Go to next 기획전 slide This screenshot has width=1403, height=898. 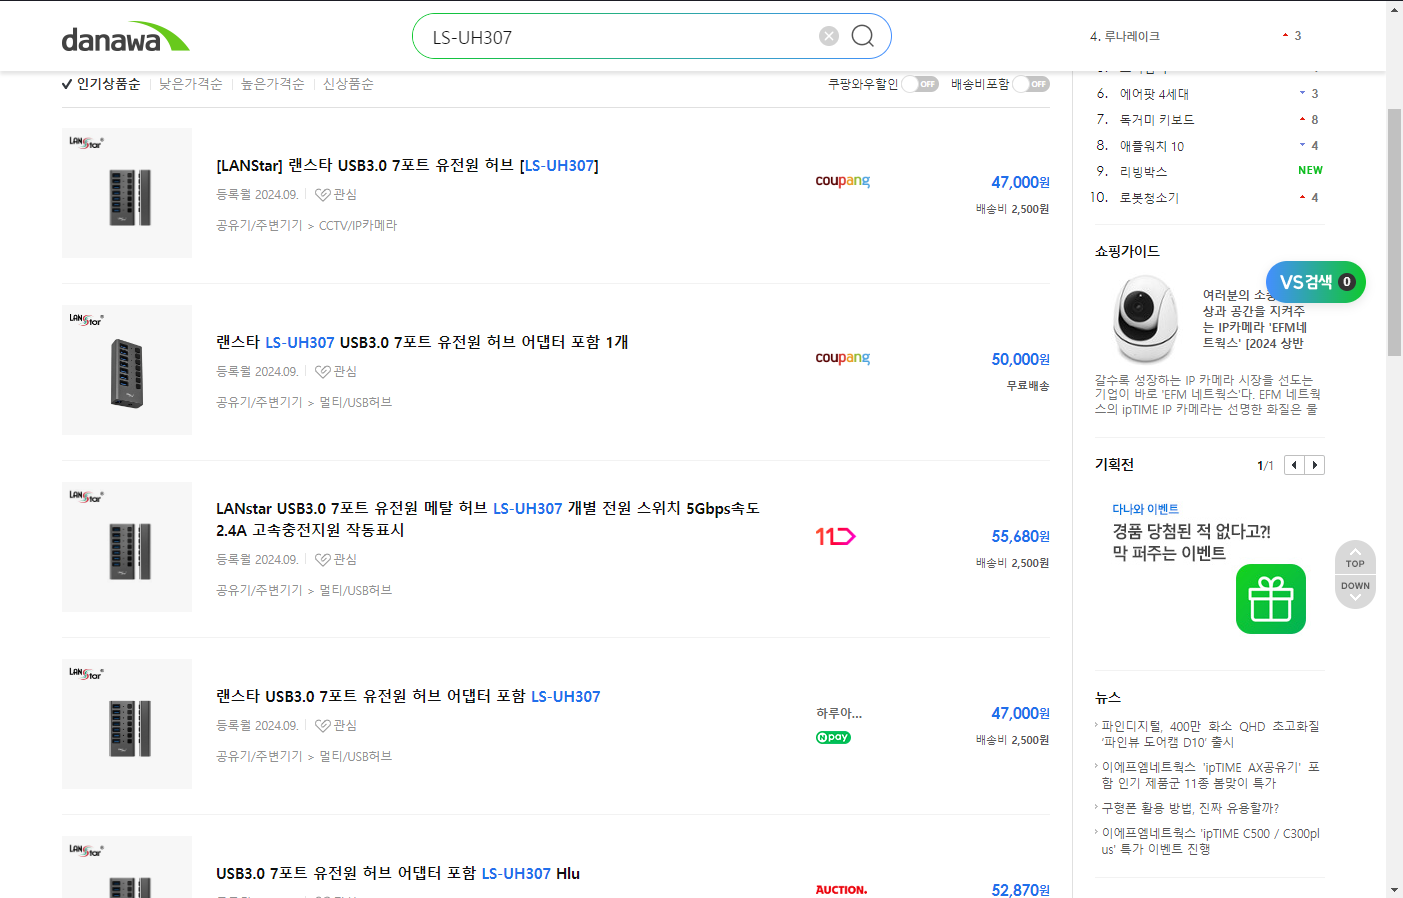tap(1314, 465)
